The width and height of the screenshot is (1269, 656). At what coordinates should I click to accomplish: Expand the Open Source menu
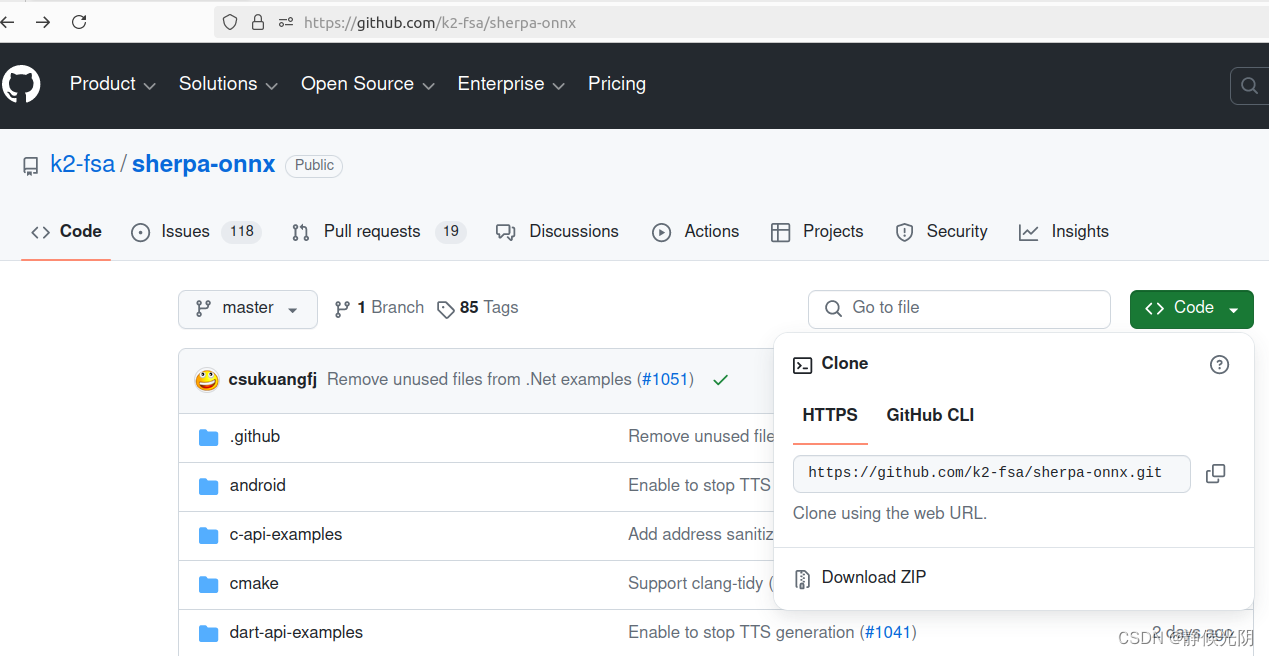tap(368, 84)
